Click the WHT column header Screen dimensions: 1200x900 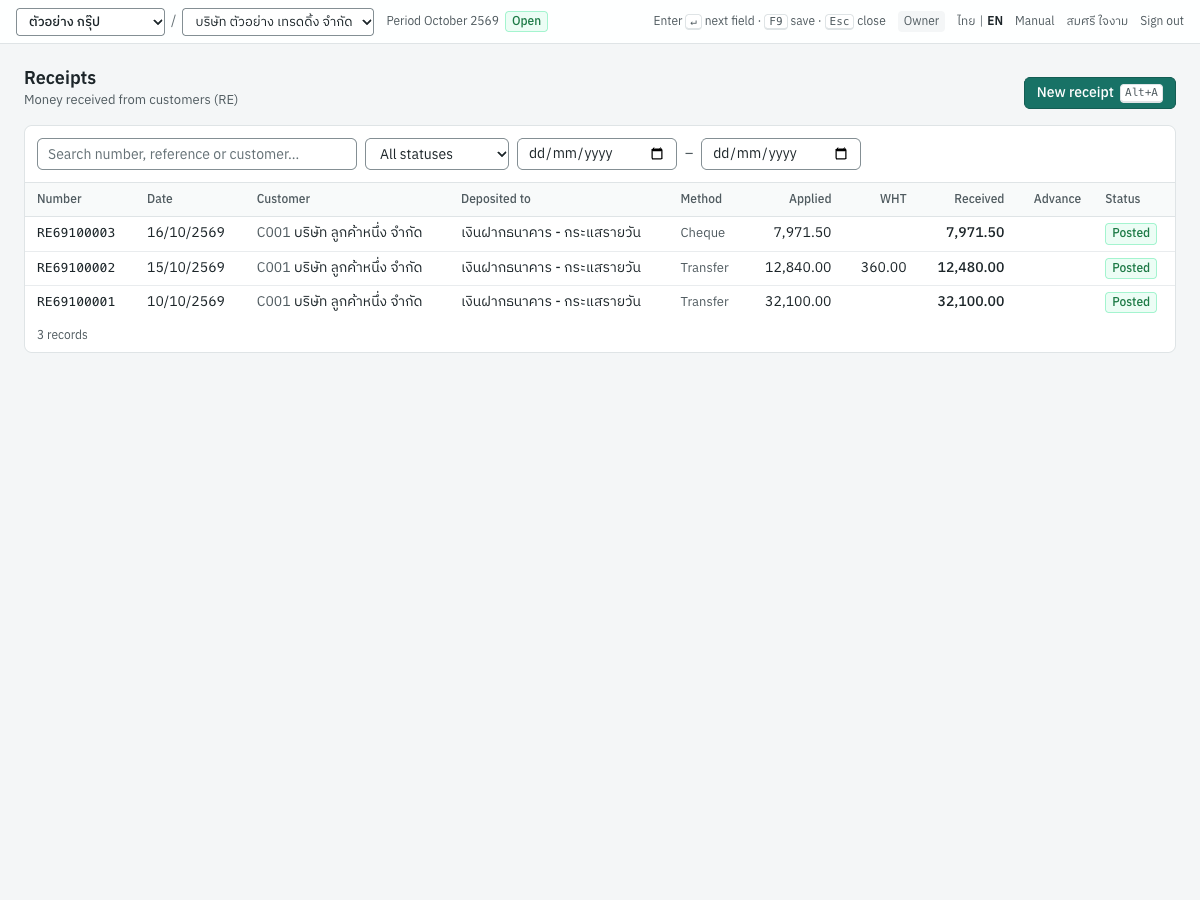pos(893,199)
